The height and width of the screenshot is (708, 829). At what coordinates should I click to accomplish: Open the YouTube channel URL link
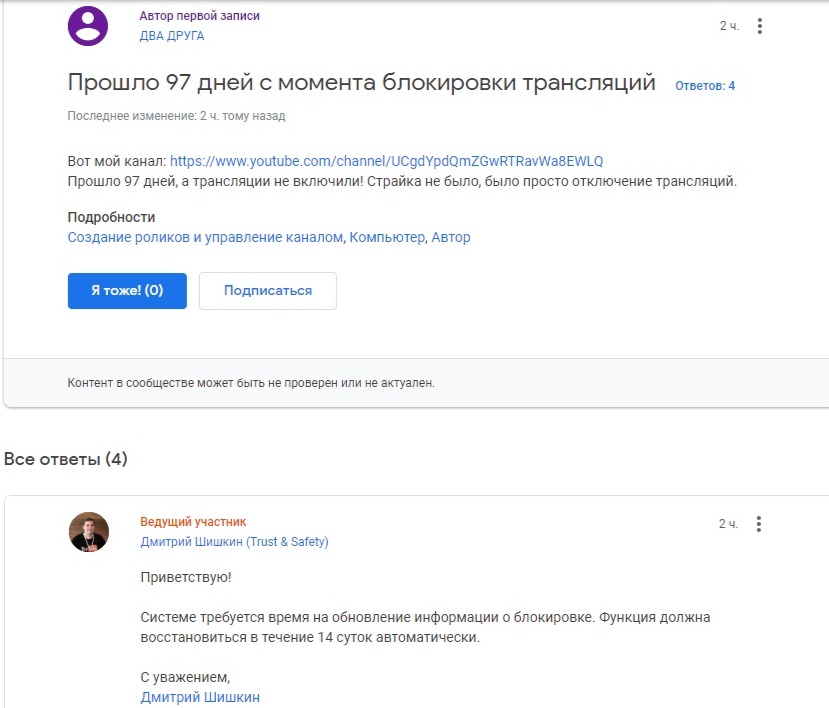point(386,161)
